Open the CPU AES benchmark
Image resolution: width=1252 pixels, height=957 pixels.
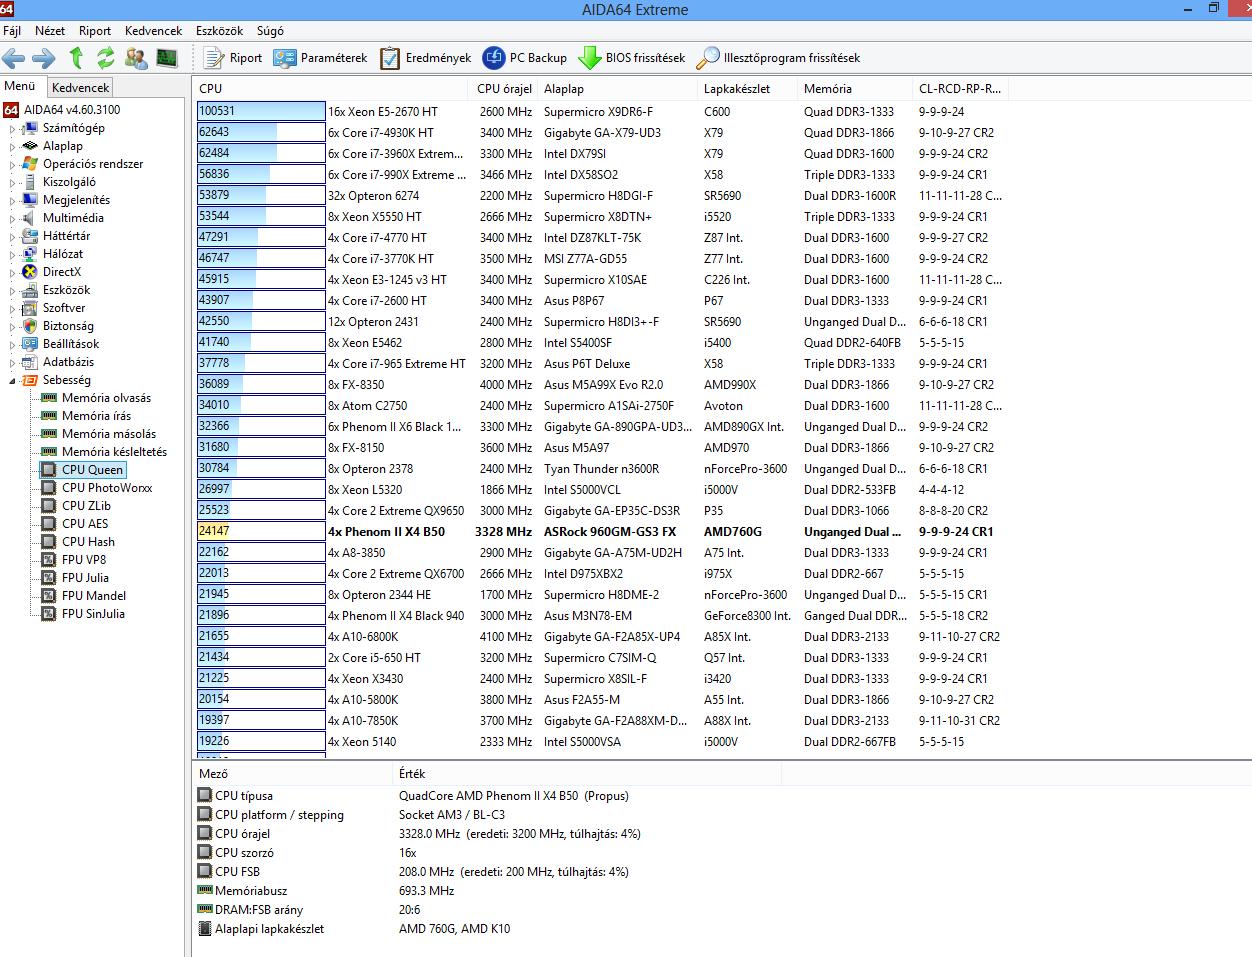tap(85, 524)
